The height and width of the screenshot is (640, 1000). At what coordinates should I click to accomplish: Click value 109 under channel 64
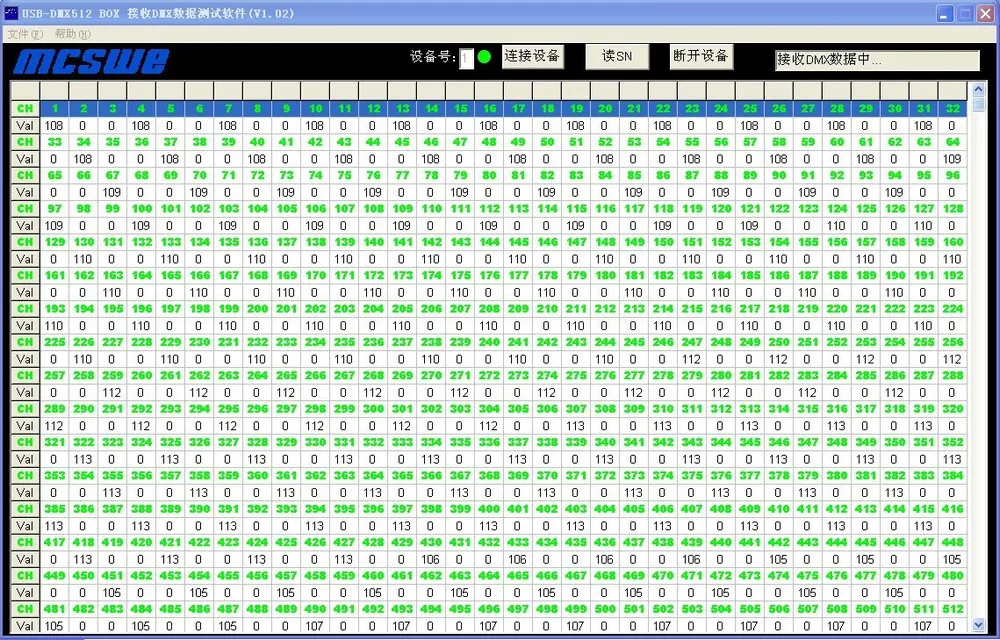[x=952, y=159]
